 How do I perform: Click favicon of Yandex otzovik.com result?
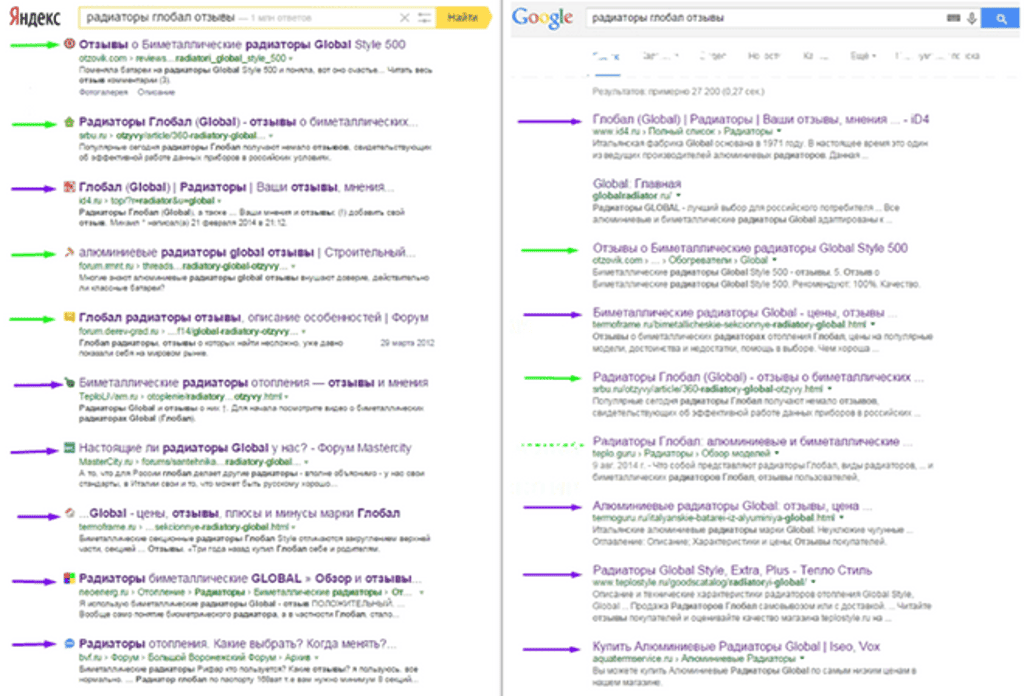(x=69, y=44)
